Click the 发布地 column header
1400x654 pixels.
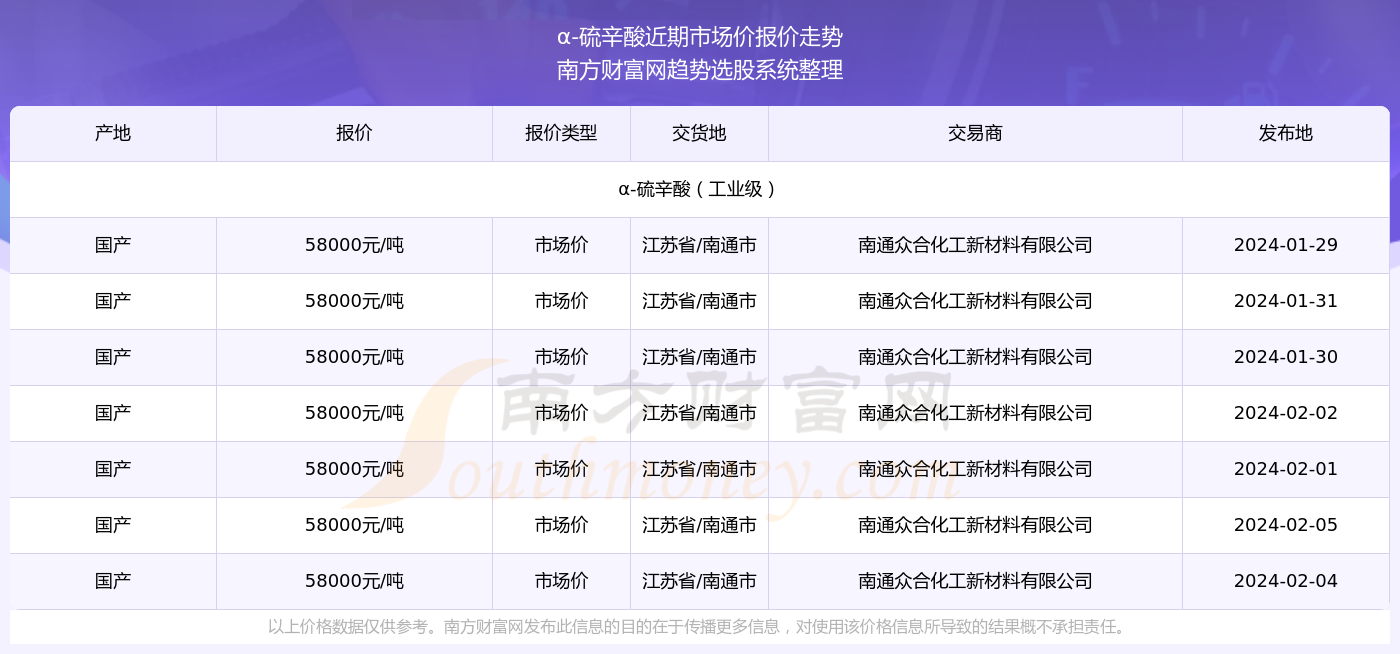(1286, 133)
